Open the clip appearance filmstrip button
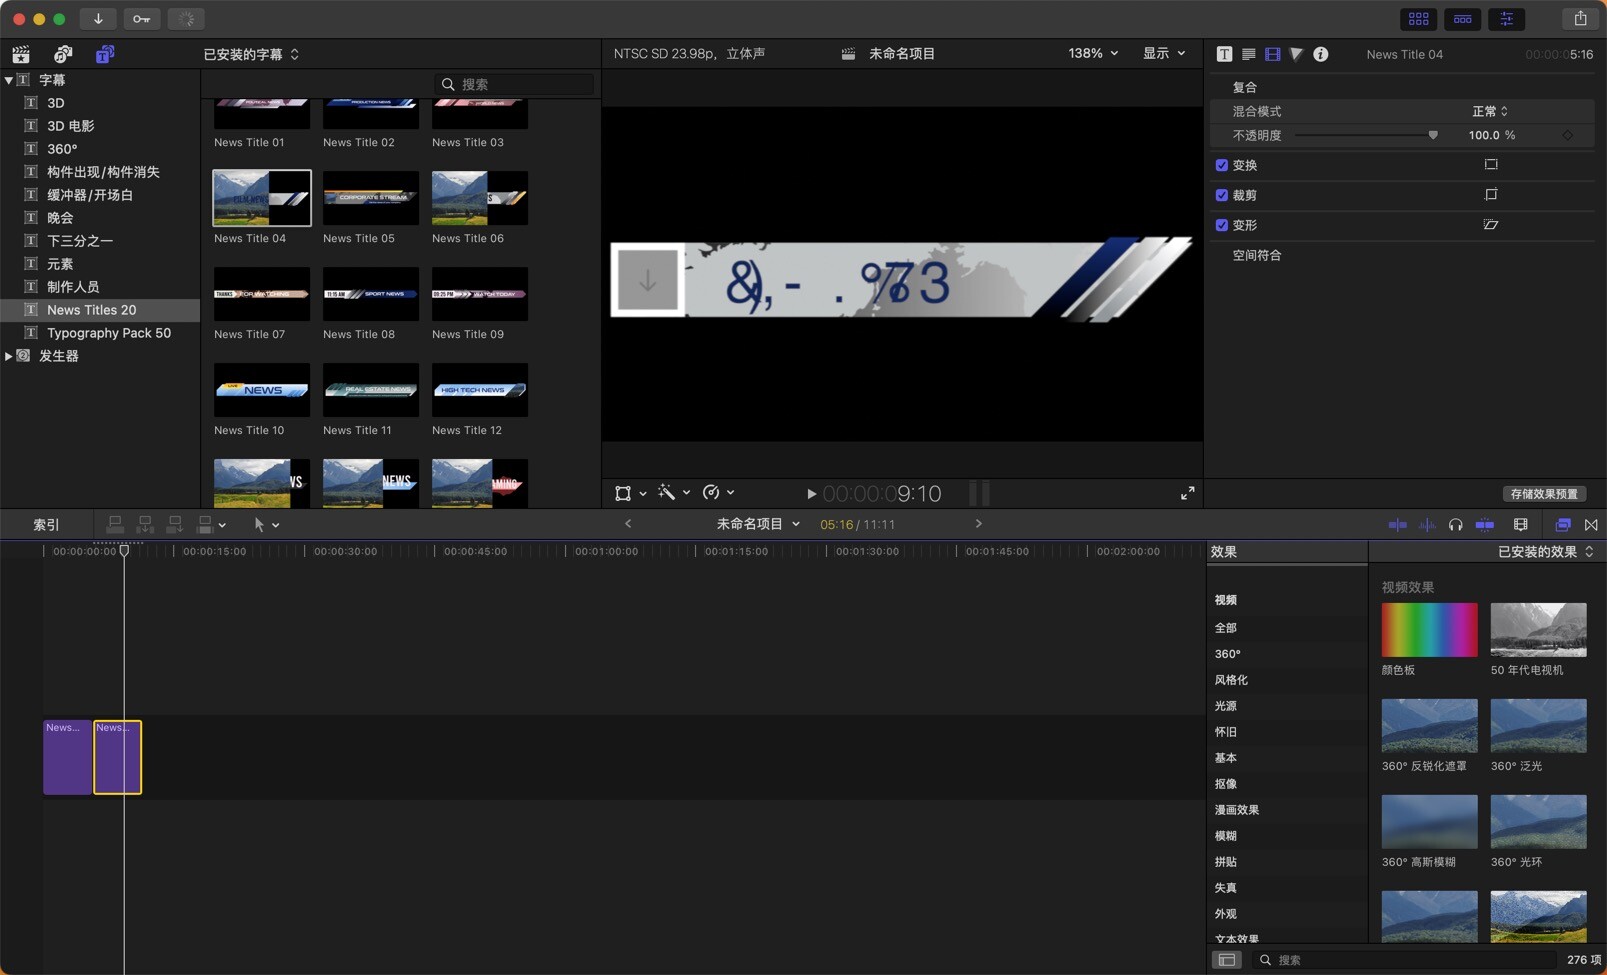This screenshot has width=1607, height=975. point(1520,525)
